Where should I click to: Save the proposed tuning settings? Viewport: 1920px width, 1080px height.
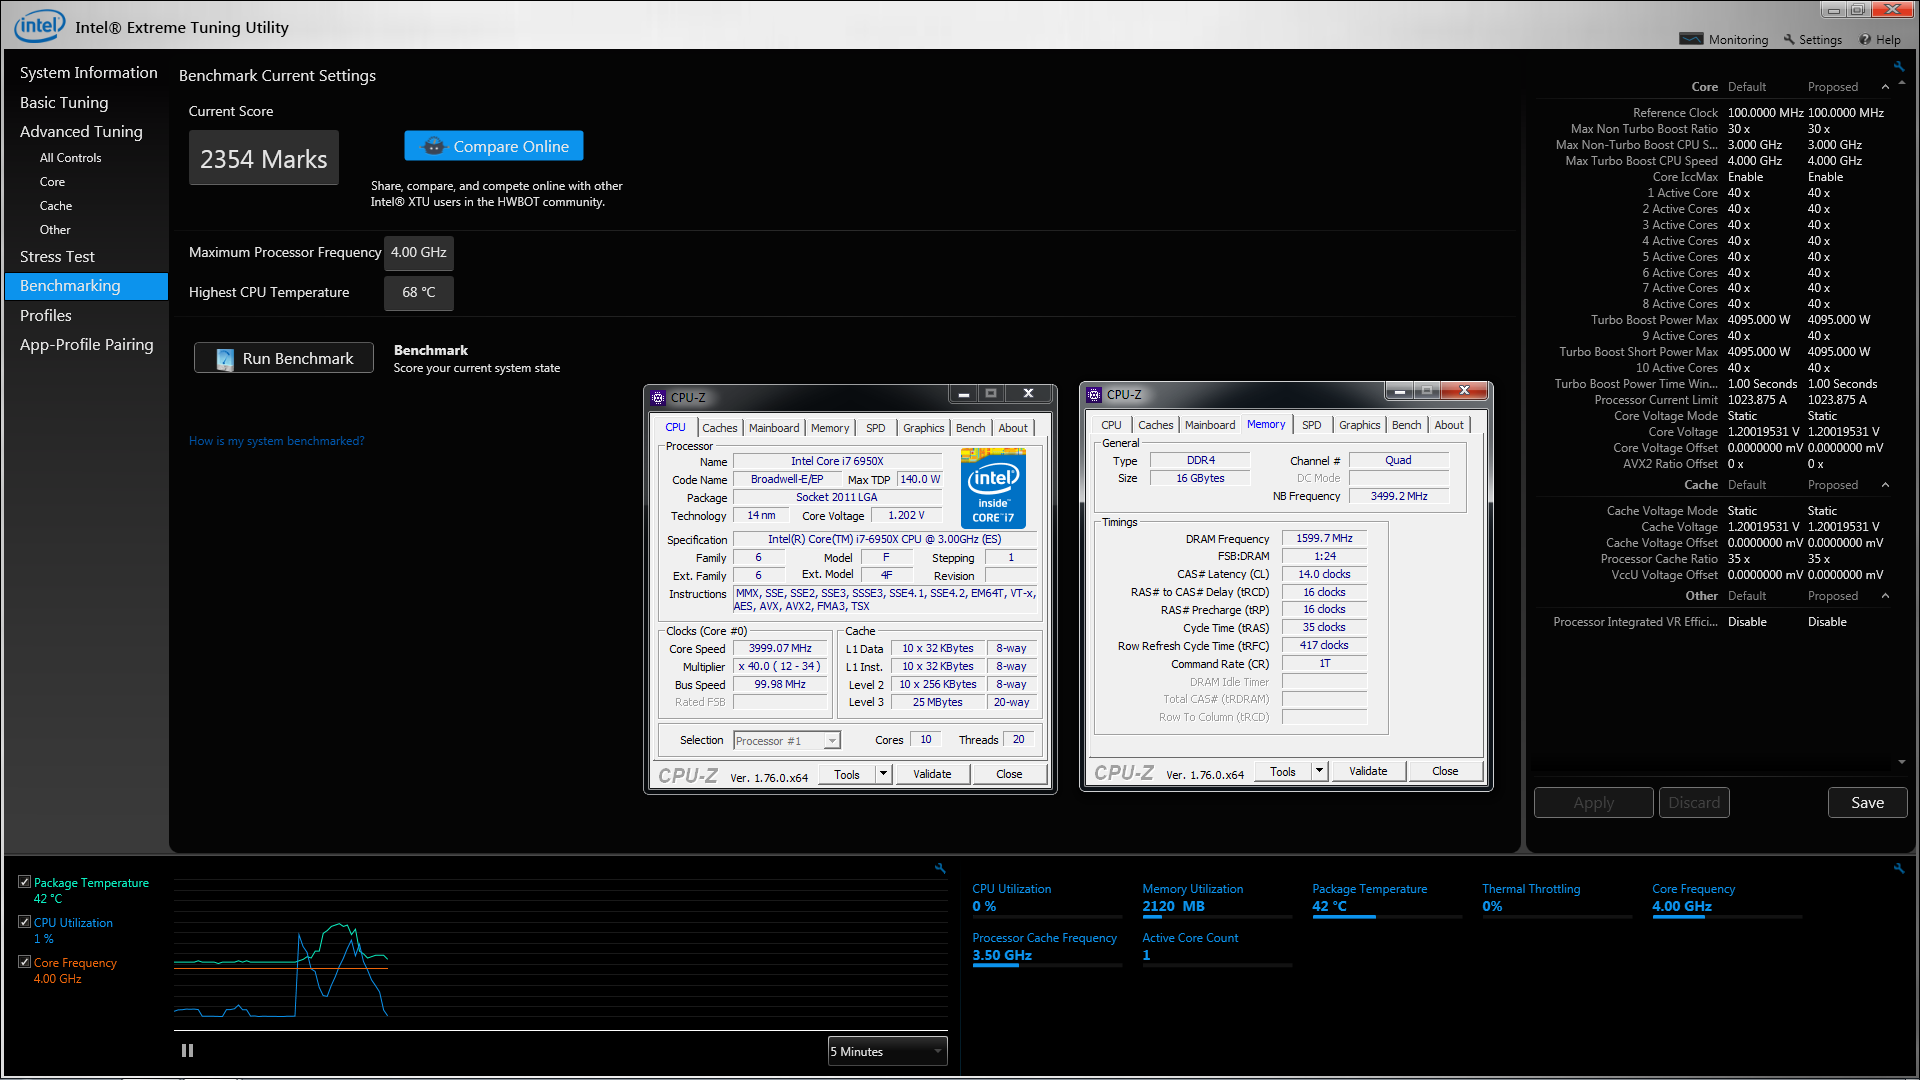[x=1866, y=802]
